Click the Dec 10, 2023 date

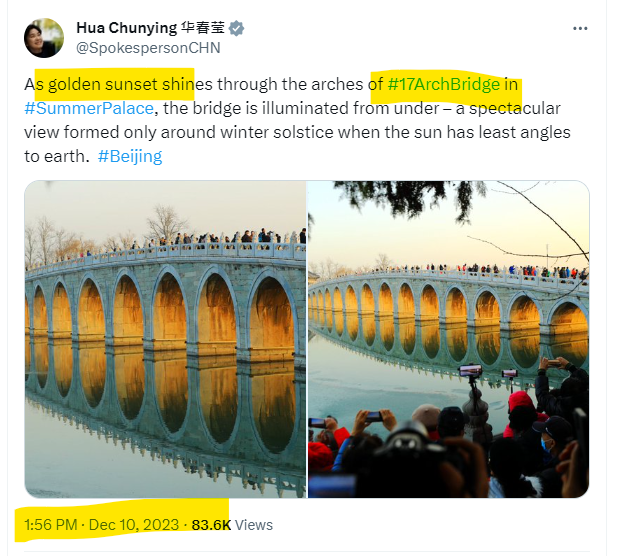[x=134, y=525]
